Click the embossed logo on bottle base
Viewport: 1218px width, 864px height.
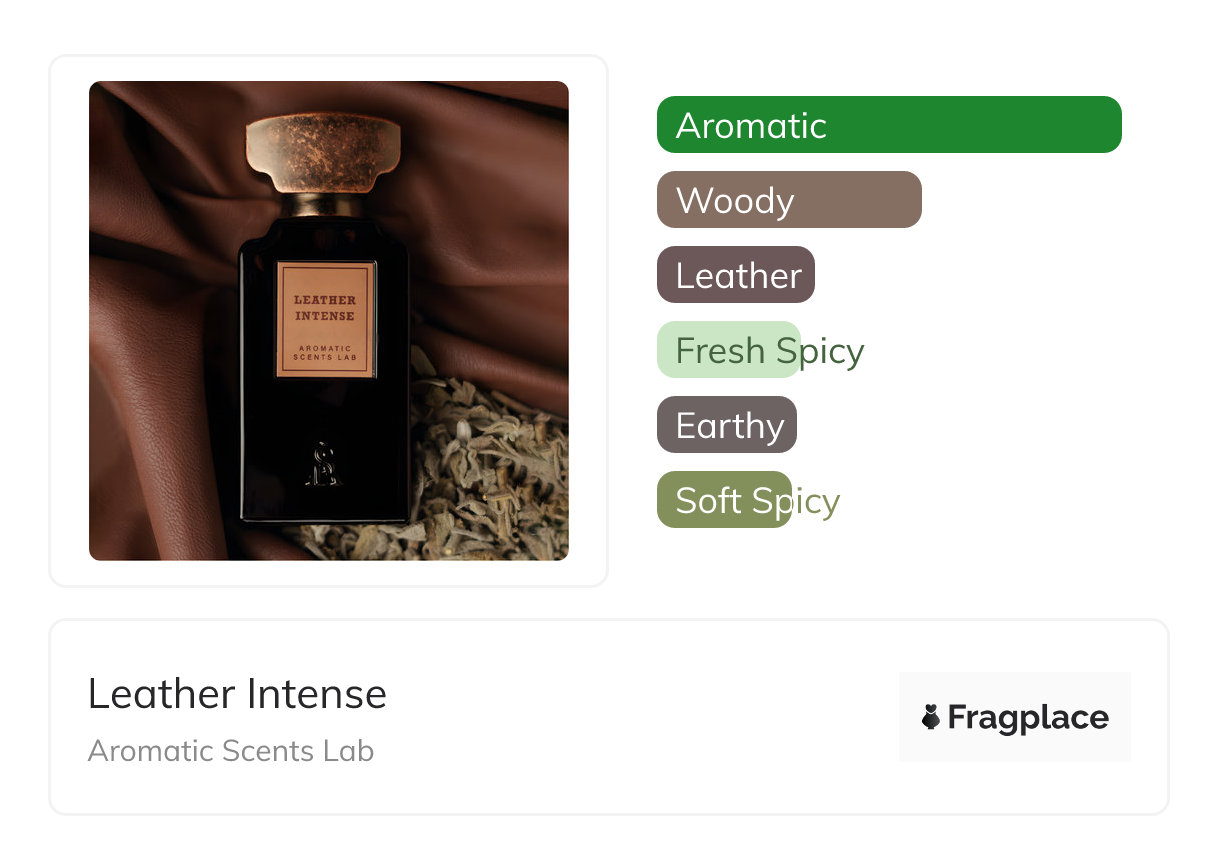(x=324, y=466)
